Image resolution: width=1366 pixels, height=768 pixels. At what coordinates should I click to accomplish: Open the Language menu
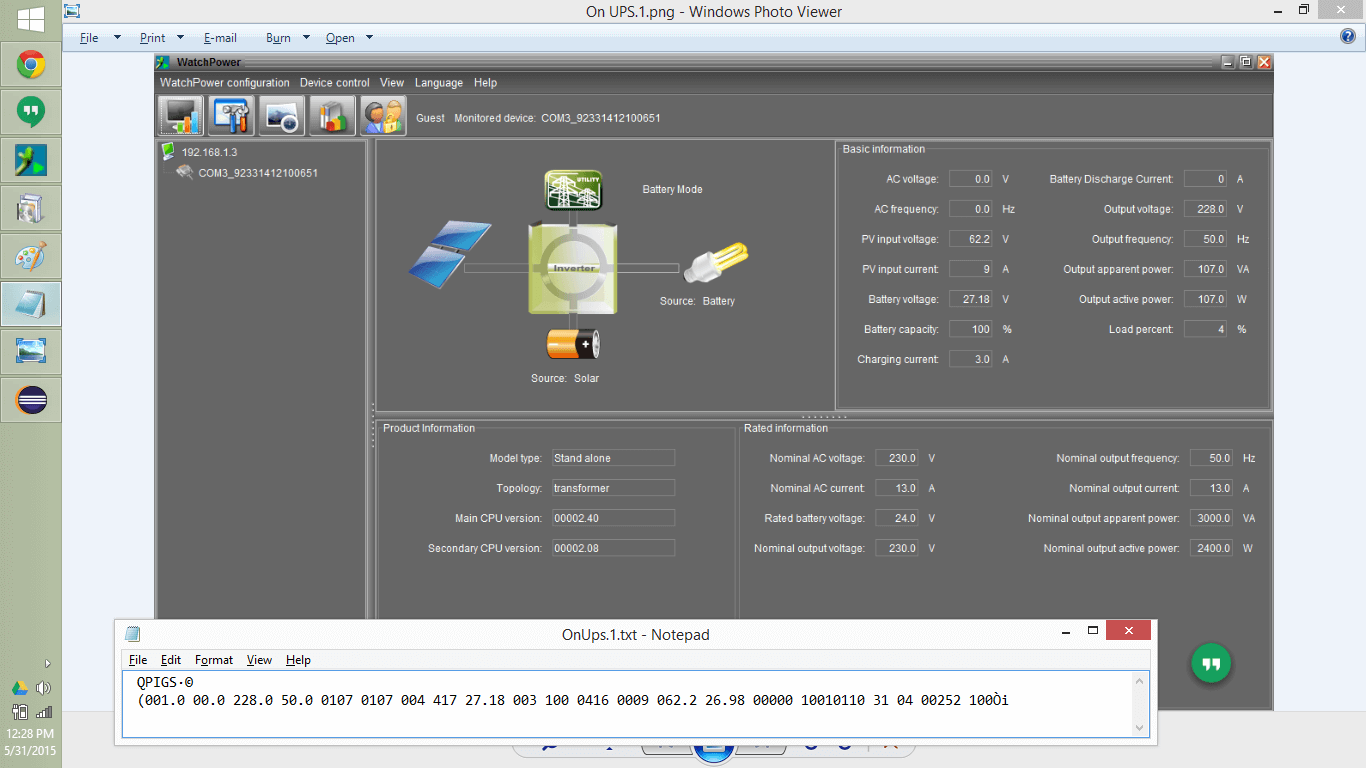[439, 83]
